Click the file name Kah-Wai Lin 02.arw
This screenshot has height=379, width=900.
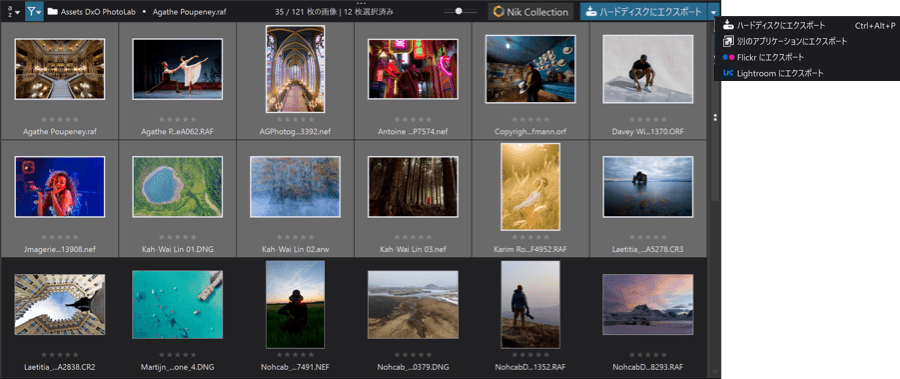point(296,250)
